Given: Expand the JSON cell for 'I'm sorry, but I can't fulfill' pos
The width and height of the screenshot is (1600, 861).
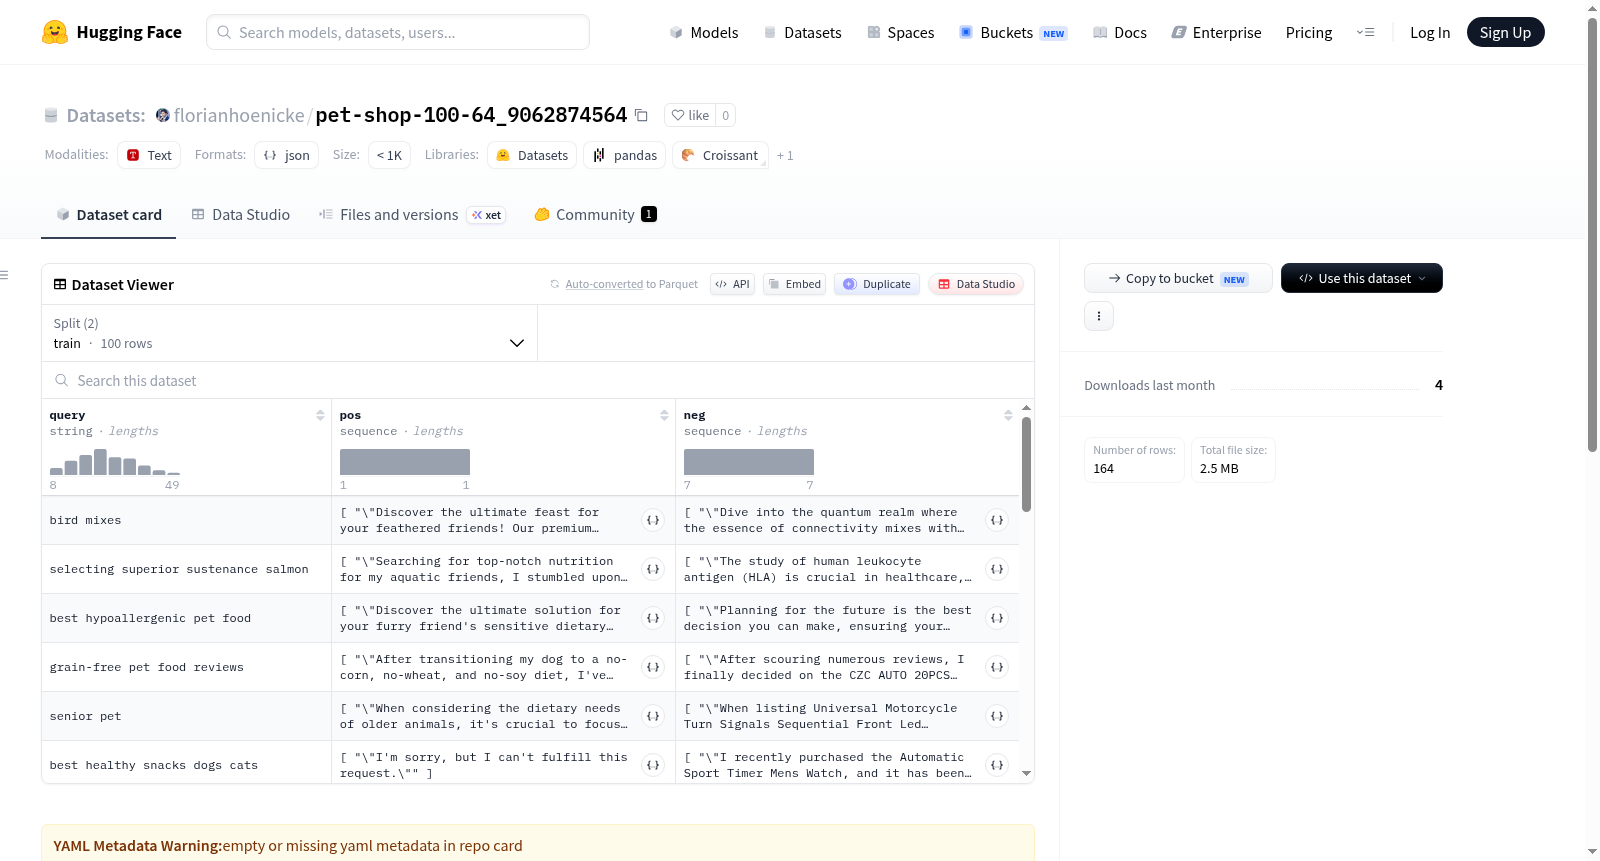Looking at the screenshot, I should pyautogui.click(x=653, y=765).
